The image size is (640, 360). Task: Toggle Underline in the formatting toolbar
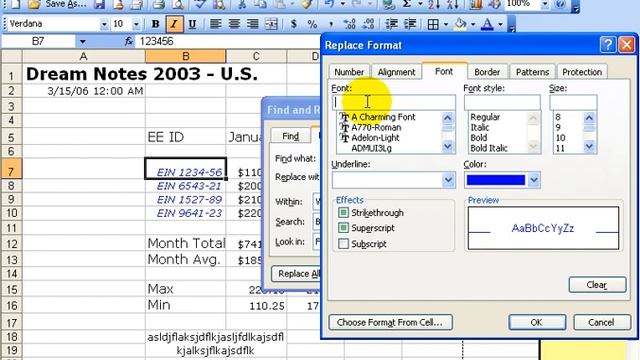point(192,24)
